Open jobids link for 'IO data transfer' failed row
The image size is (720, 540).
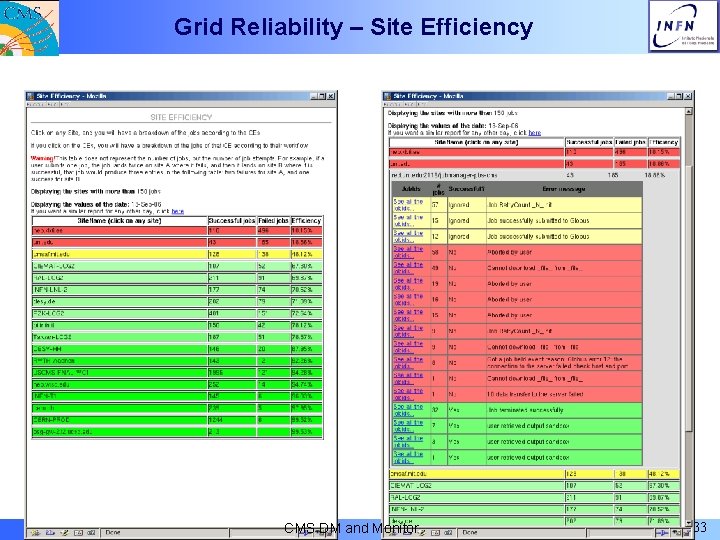408,394
